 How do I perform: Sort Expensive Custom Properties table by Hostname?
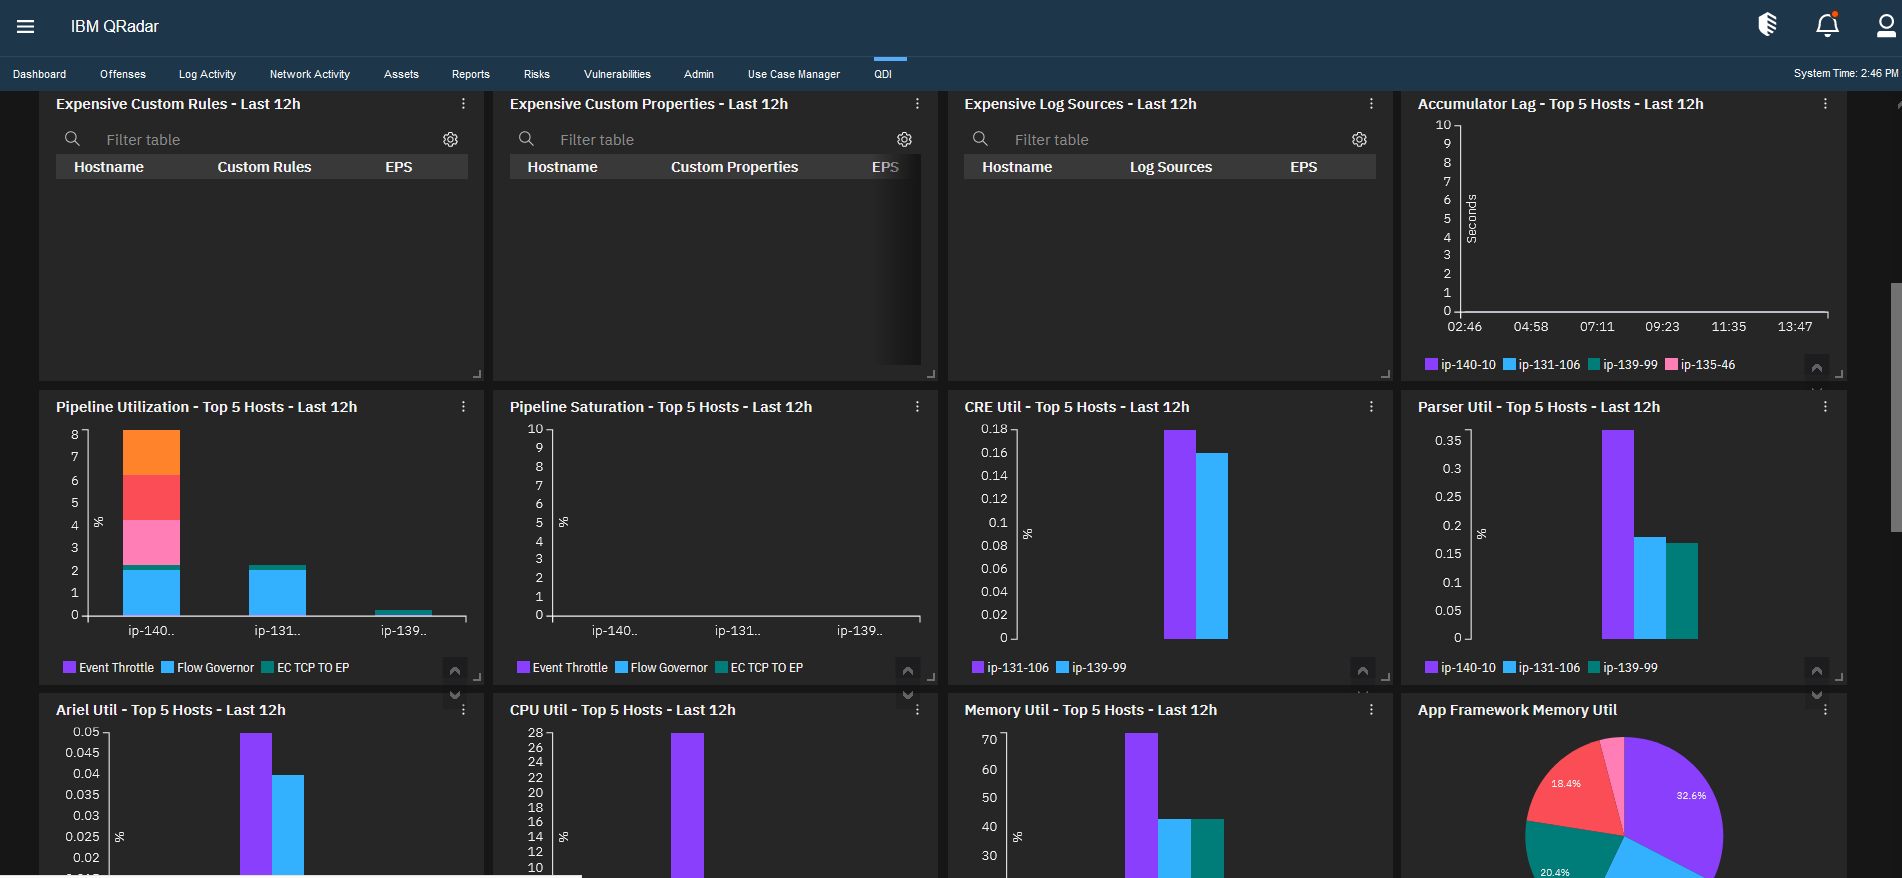pos(562,167)
